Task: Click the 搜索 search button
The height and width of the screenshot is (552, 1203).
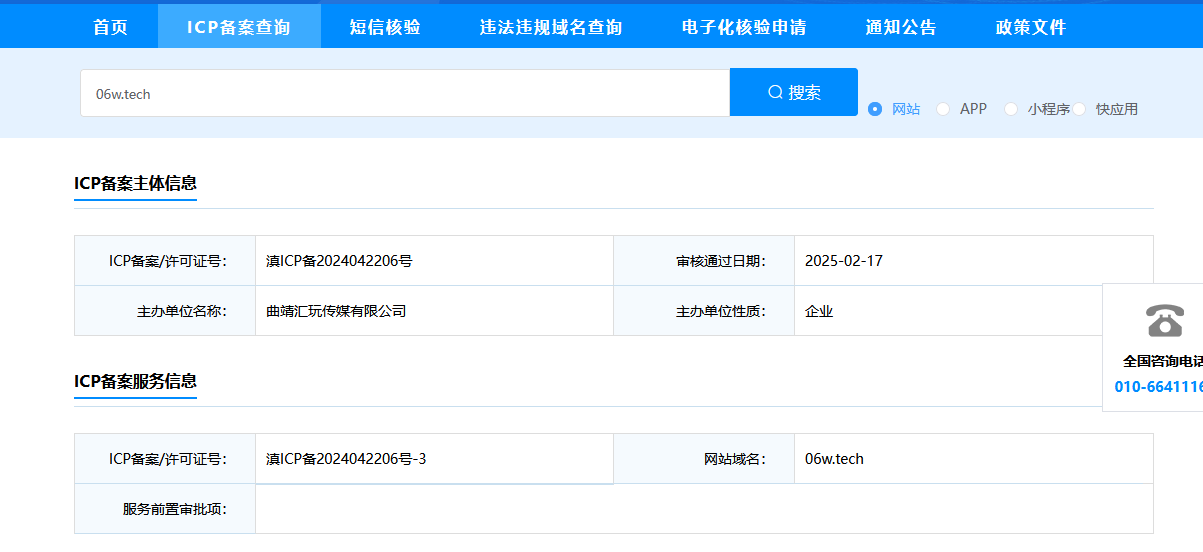Action: pyautogui.click(x=794, y=92)
